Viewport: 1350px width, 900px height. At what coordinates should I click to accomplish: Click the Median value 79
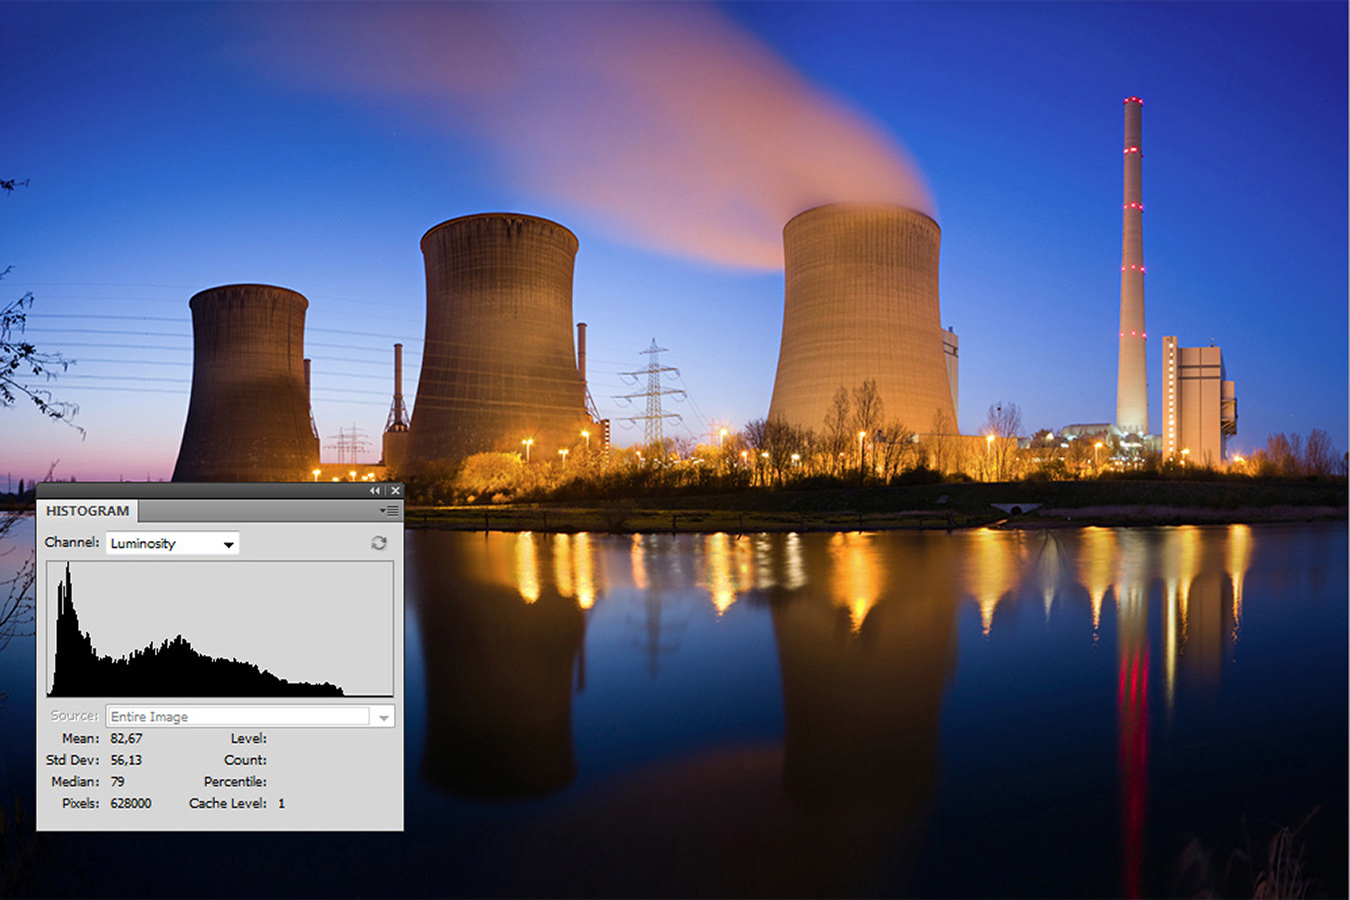(118, 782)
